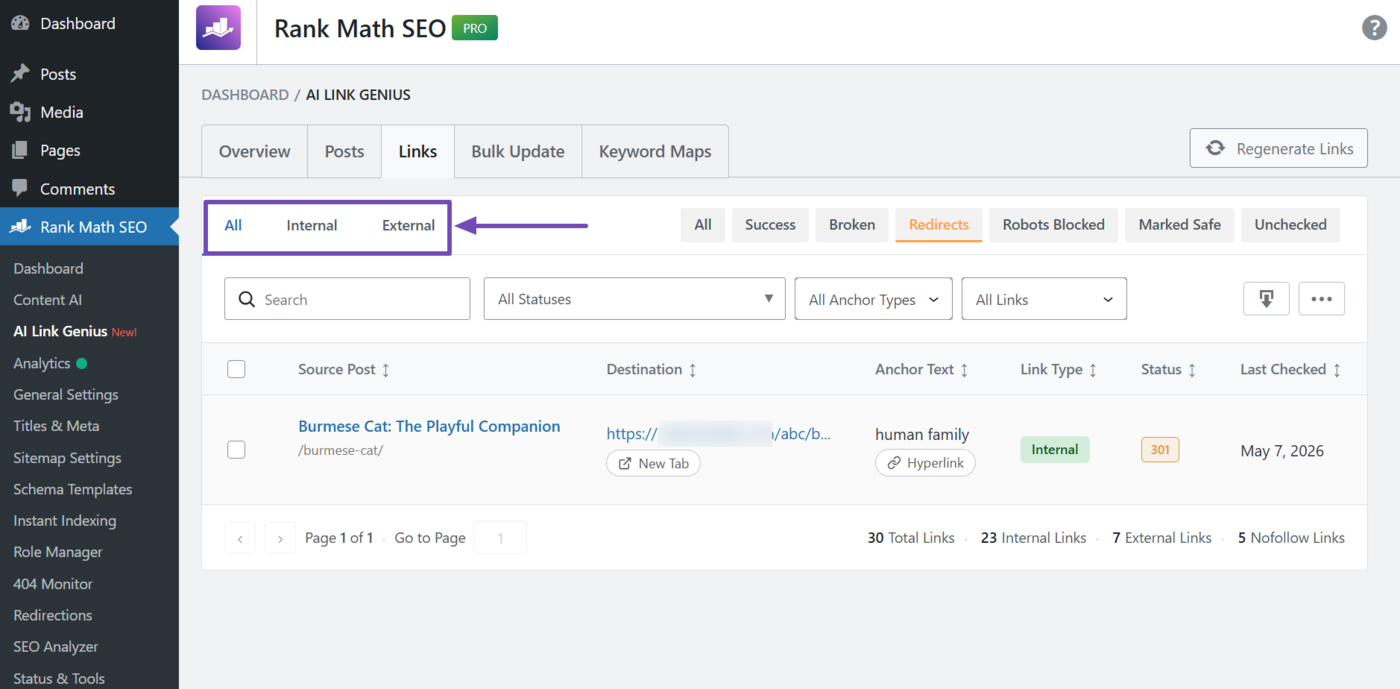Open the All Statuses dropdown

click(635, 299)
